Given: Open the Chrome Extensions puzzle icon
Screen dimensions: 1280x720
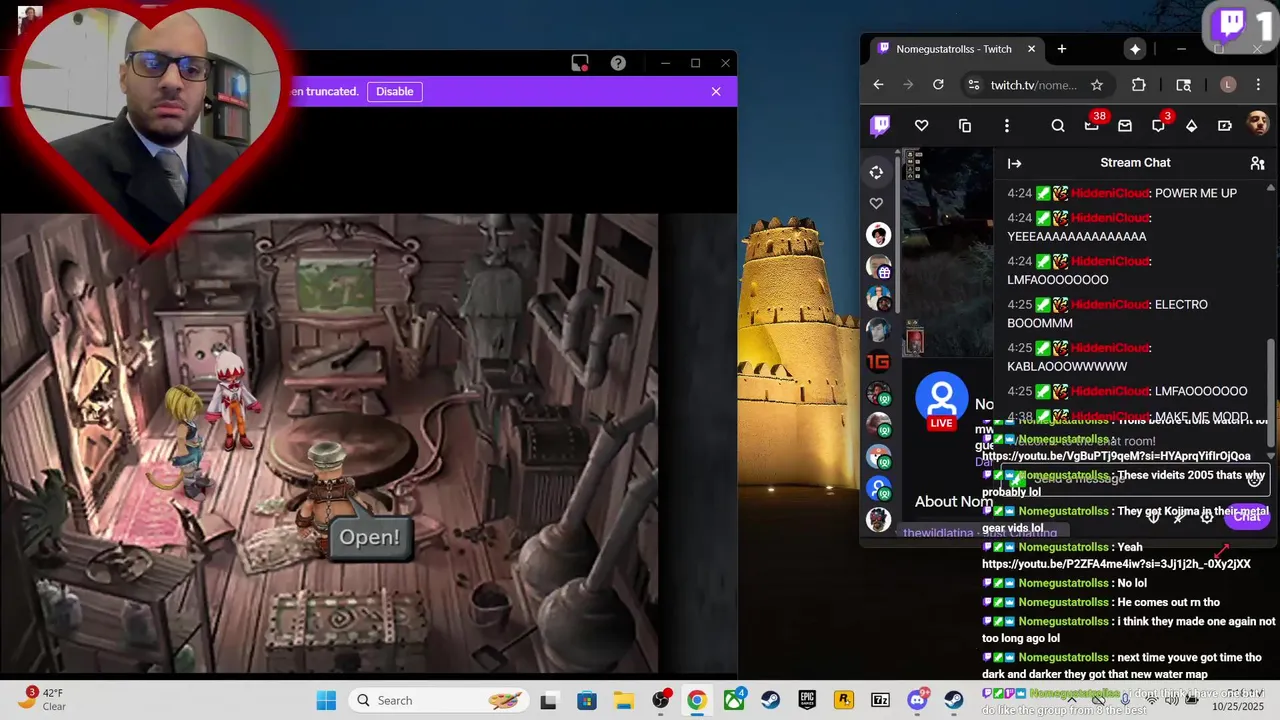Looking at the screenshot, I should [x=1138, y=85].
